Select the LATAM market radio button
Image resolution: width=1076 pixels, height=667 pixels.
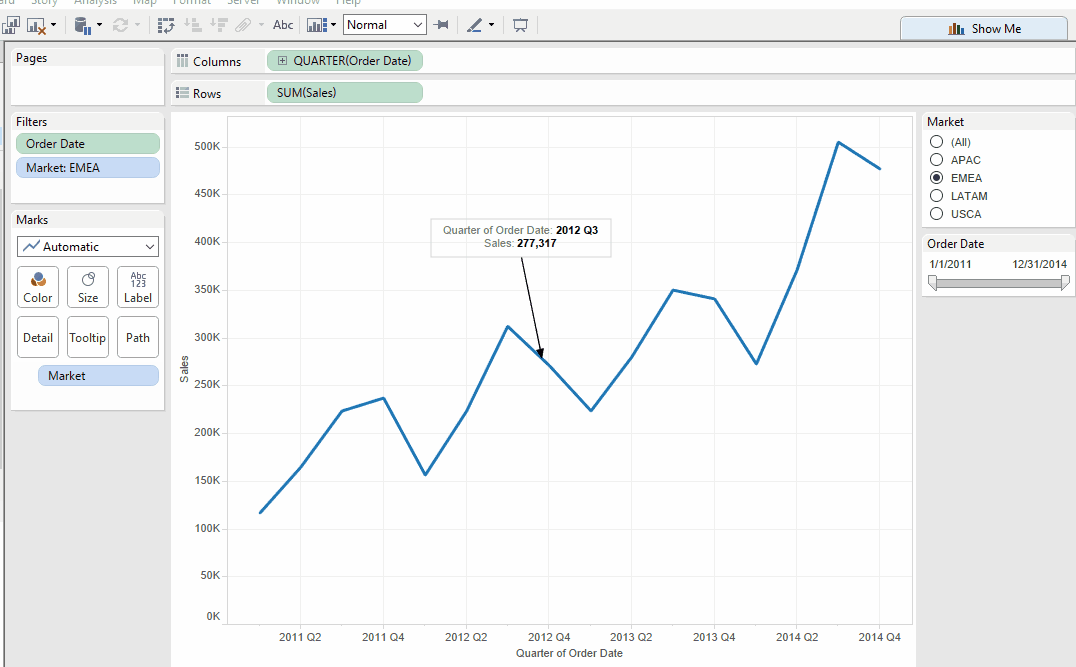click(x=937, y=196)
